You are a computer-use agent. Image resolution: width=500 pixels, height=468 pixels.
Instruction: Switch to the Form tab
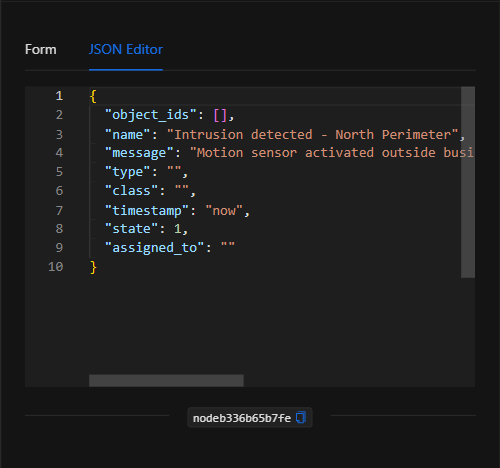point(41,49)
